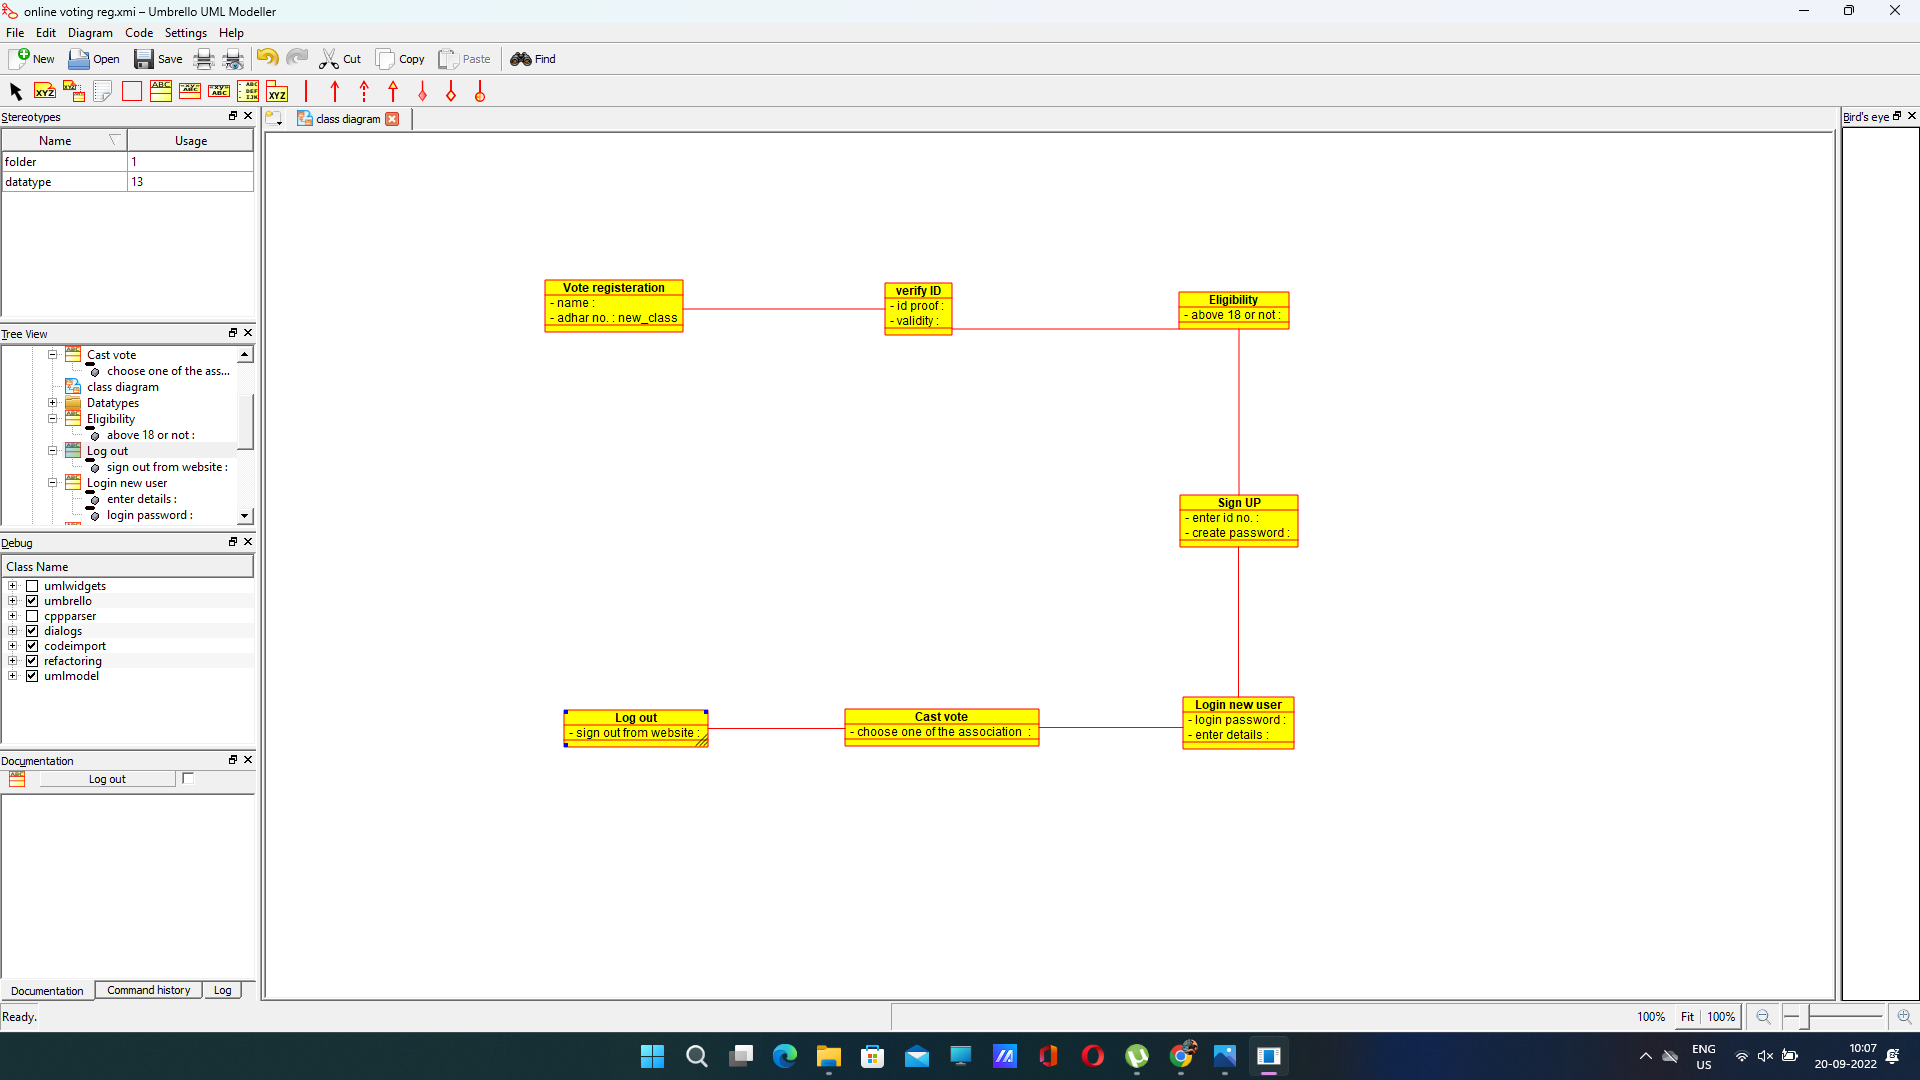Click the Fit zoom button
This screenshot has width=1920, height=1080.
[x=1687, y=1016]
